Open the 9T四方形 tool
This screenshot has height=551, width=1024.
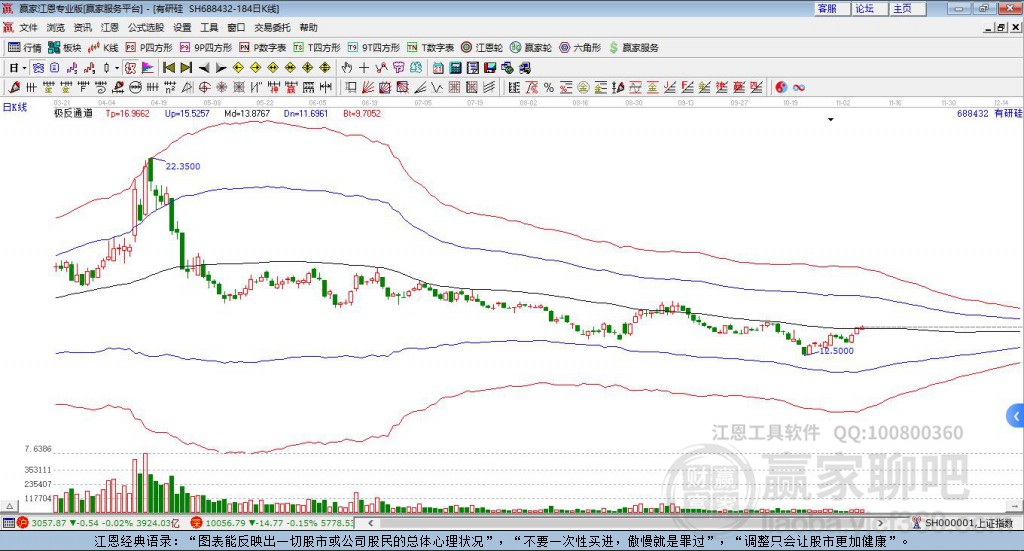(x=374, y=48)
